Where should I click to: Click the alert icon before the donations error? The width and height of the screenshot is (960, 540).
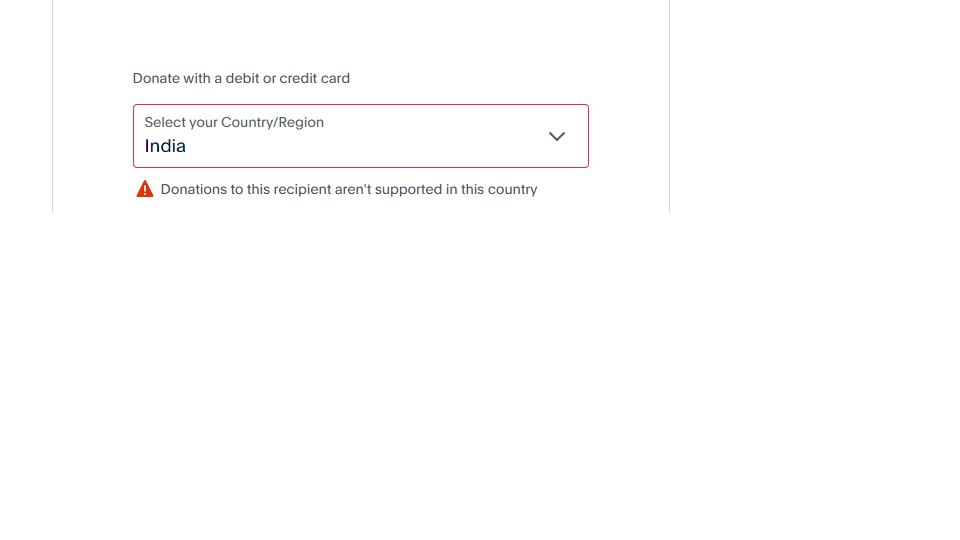click(x=145, y=189)
